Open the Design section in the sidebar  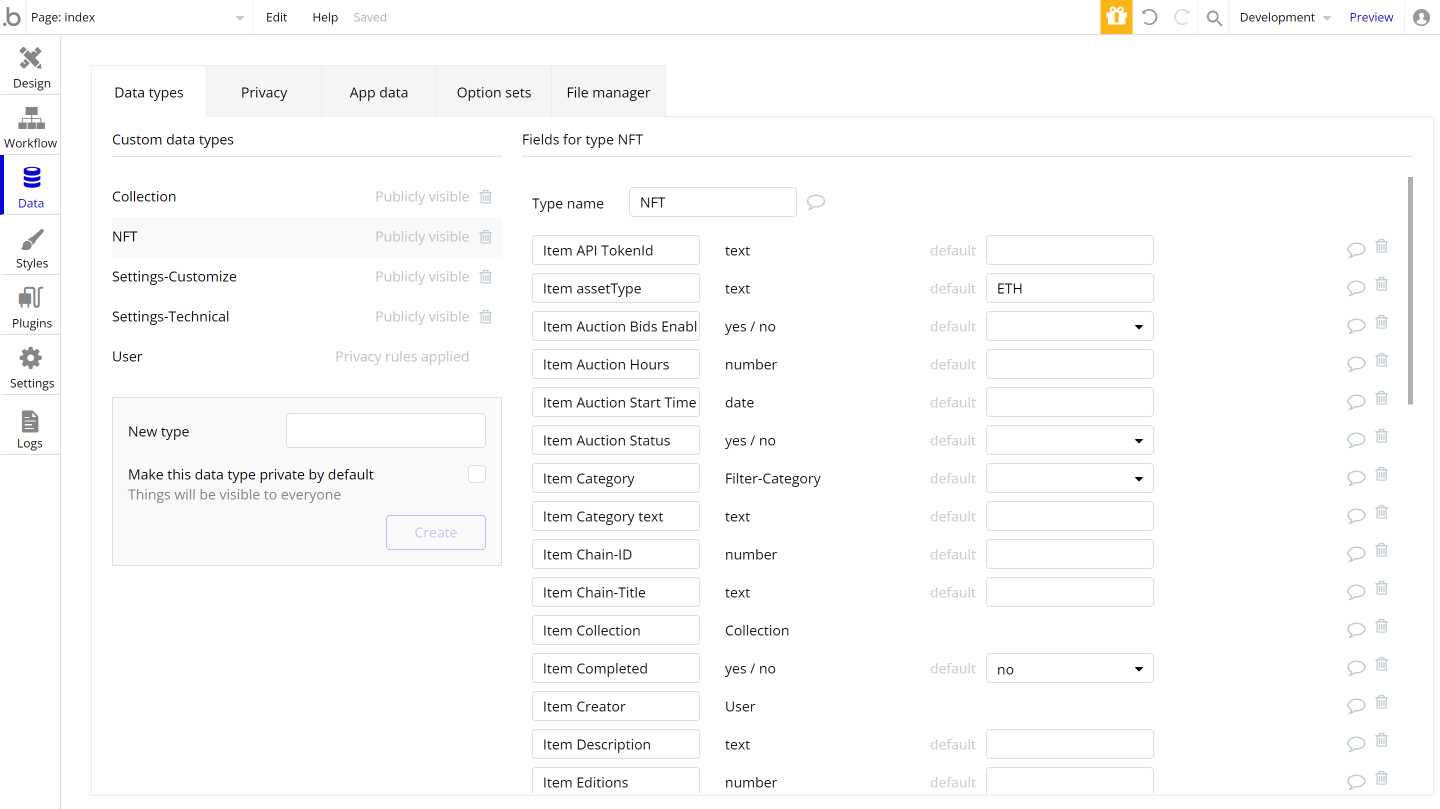[x=30, y=65]
